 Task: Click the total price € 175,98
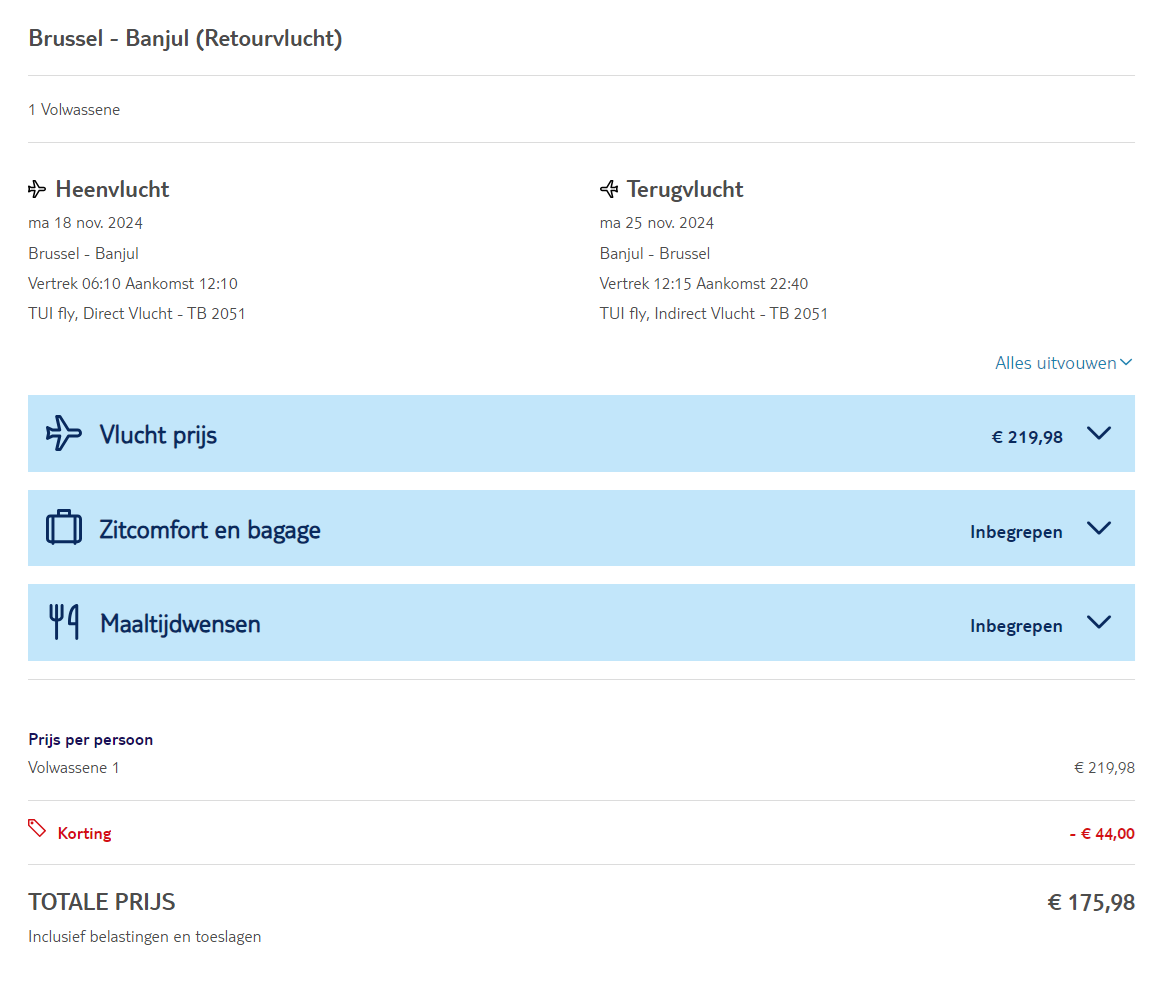(1091, 903)
